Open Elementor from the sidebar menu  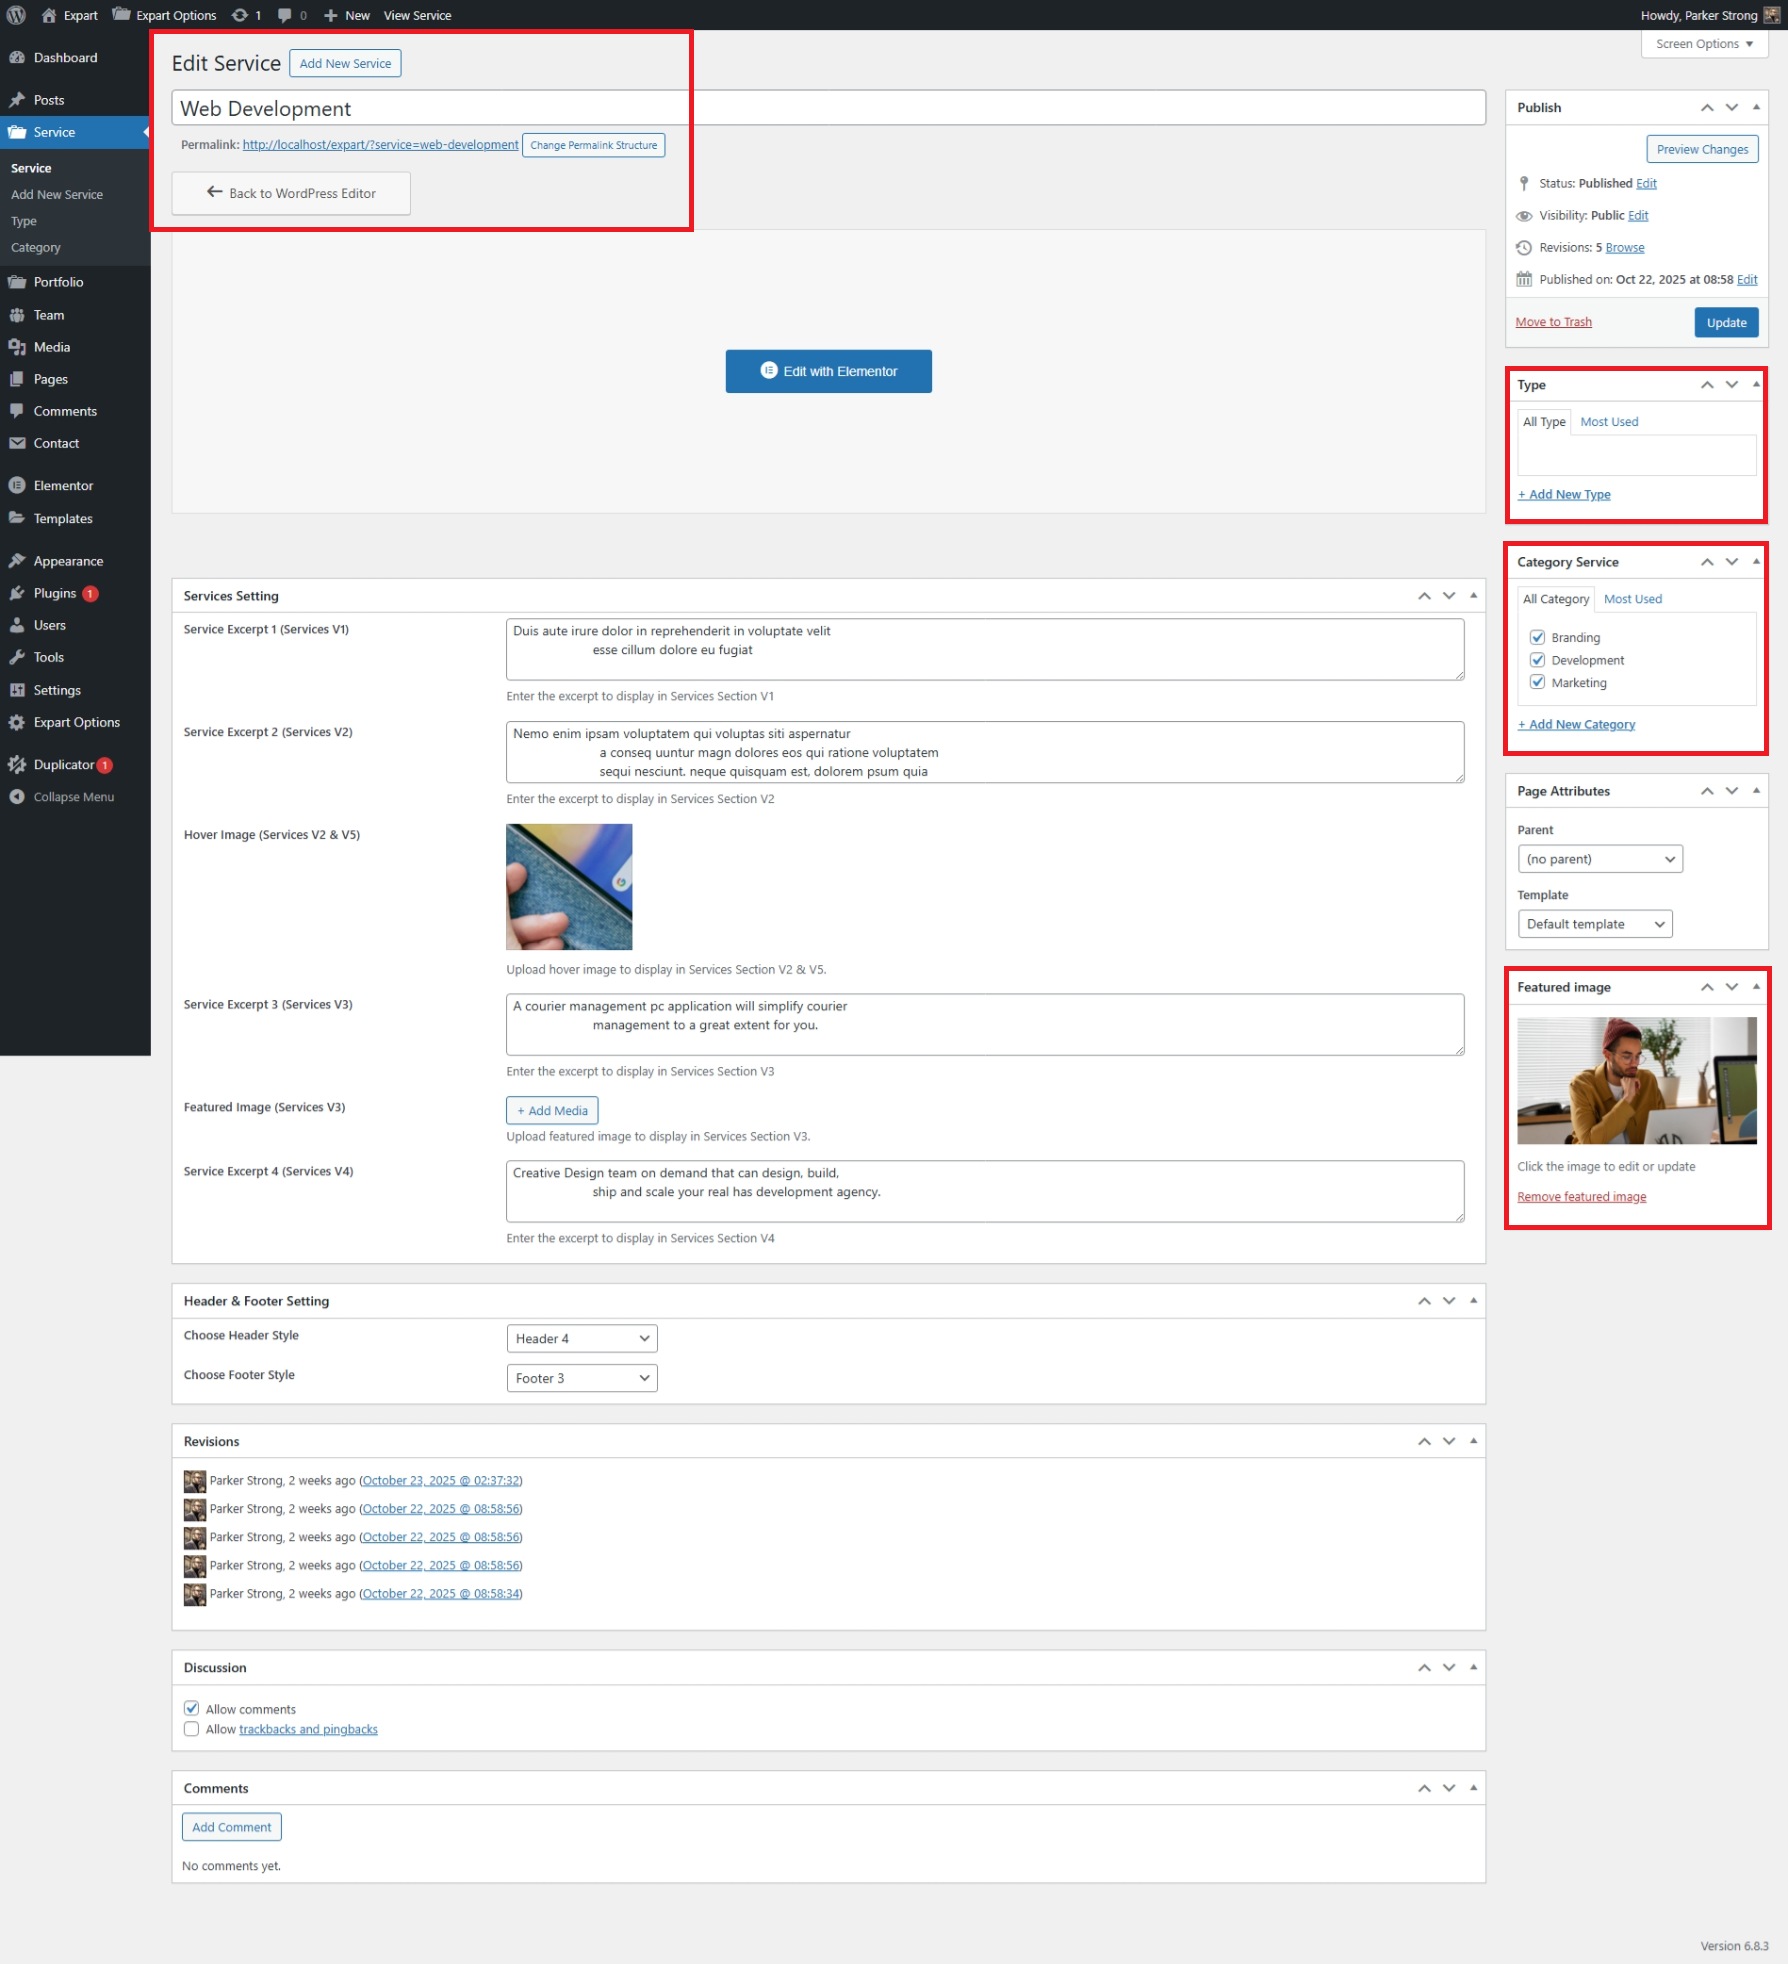[63, 485]
